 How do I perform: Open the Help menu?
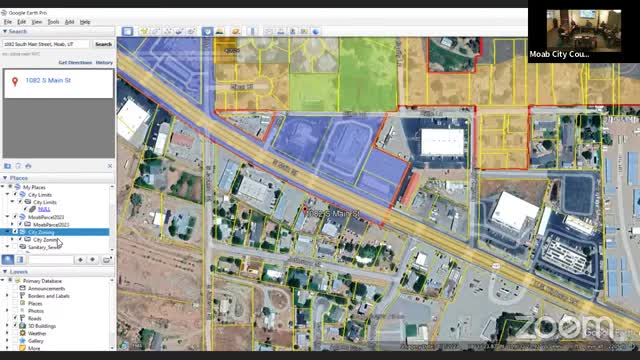point(85,22)
